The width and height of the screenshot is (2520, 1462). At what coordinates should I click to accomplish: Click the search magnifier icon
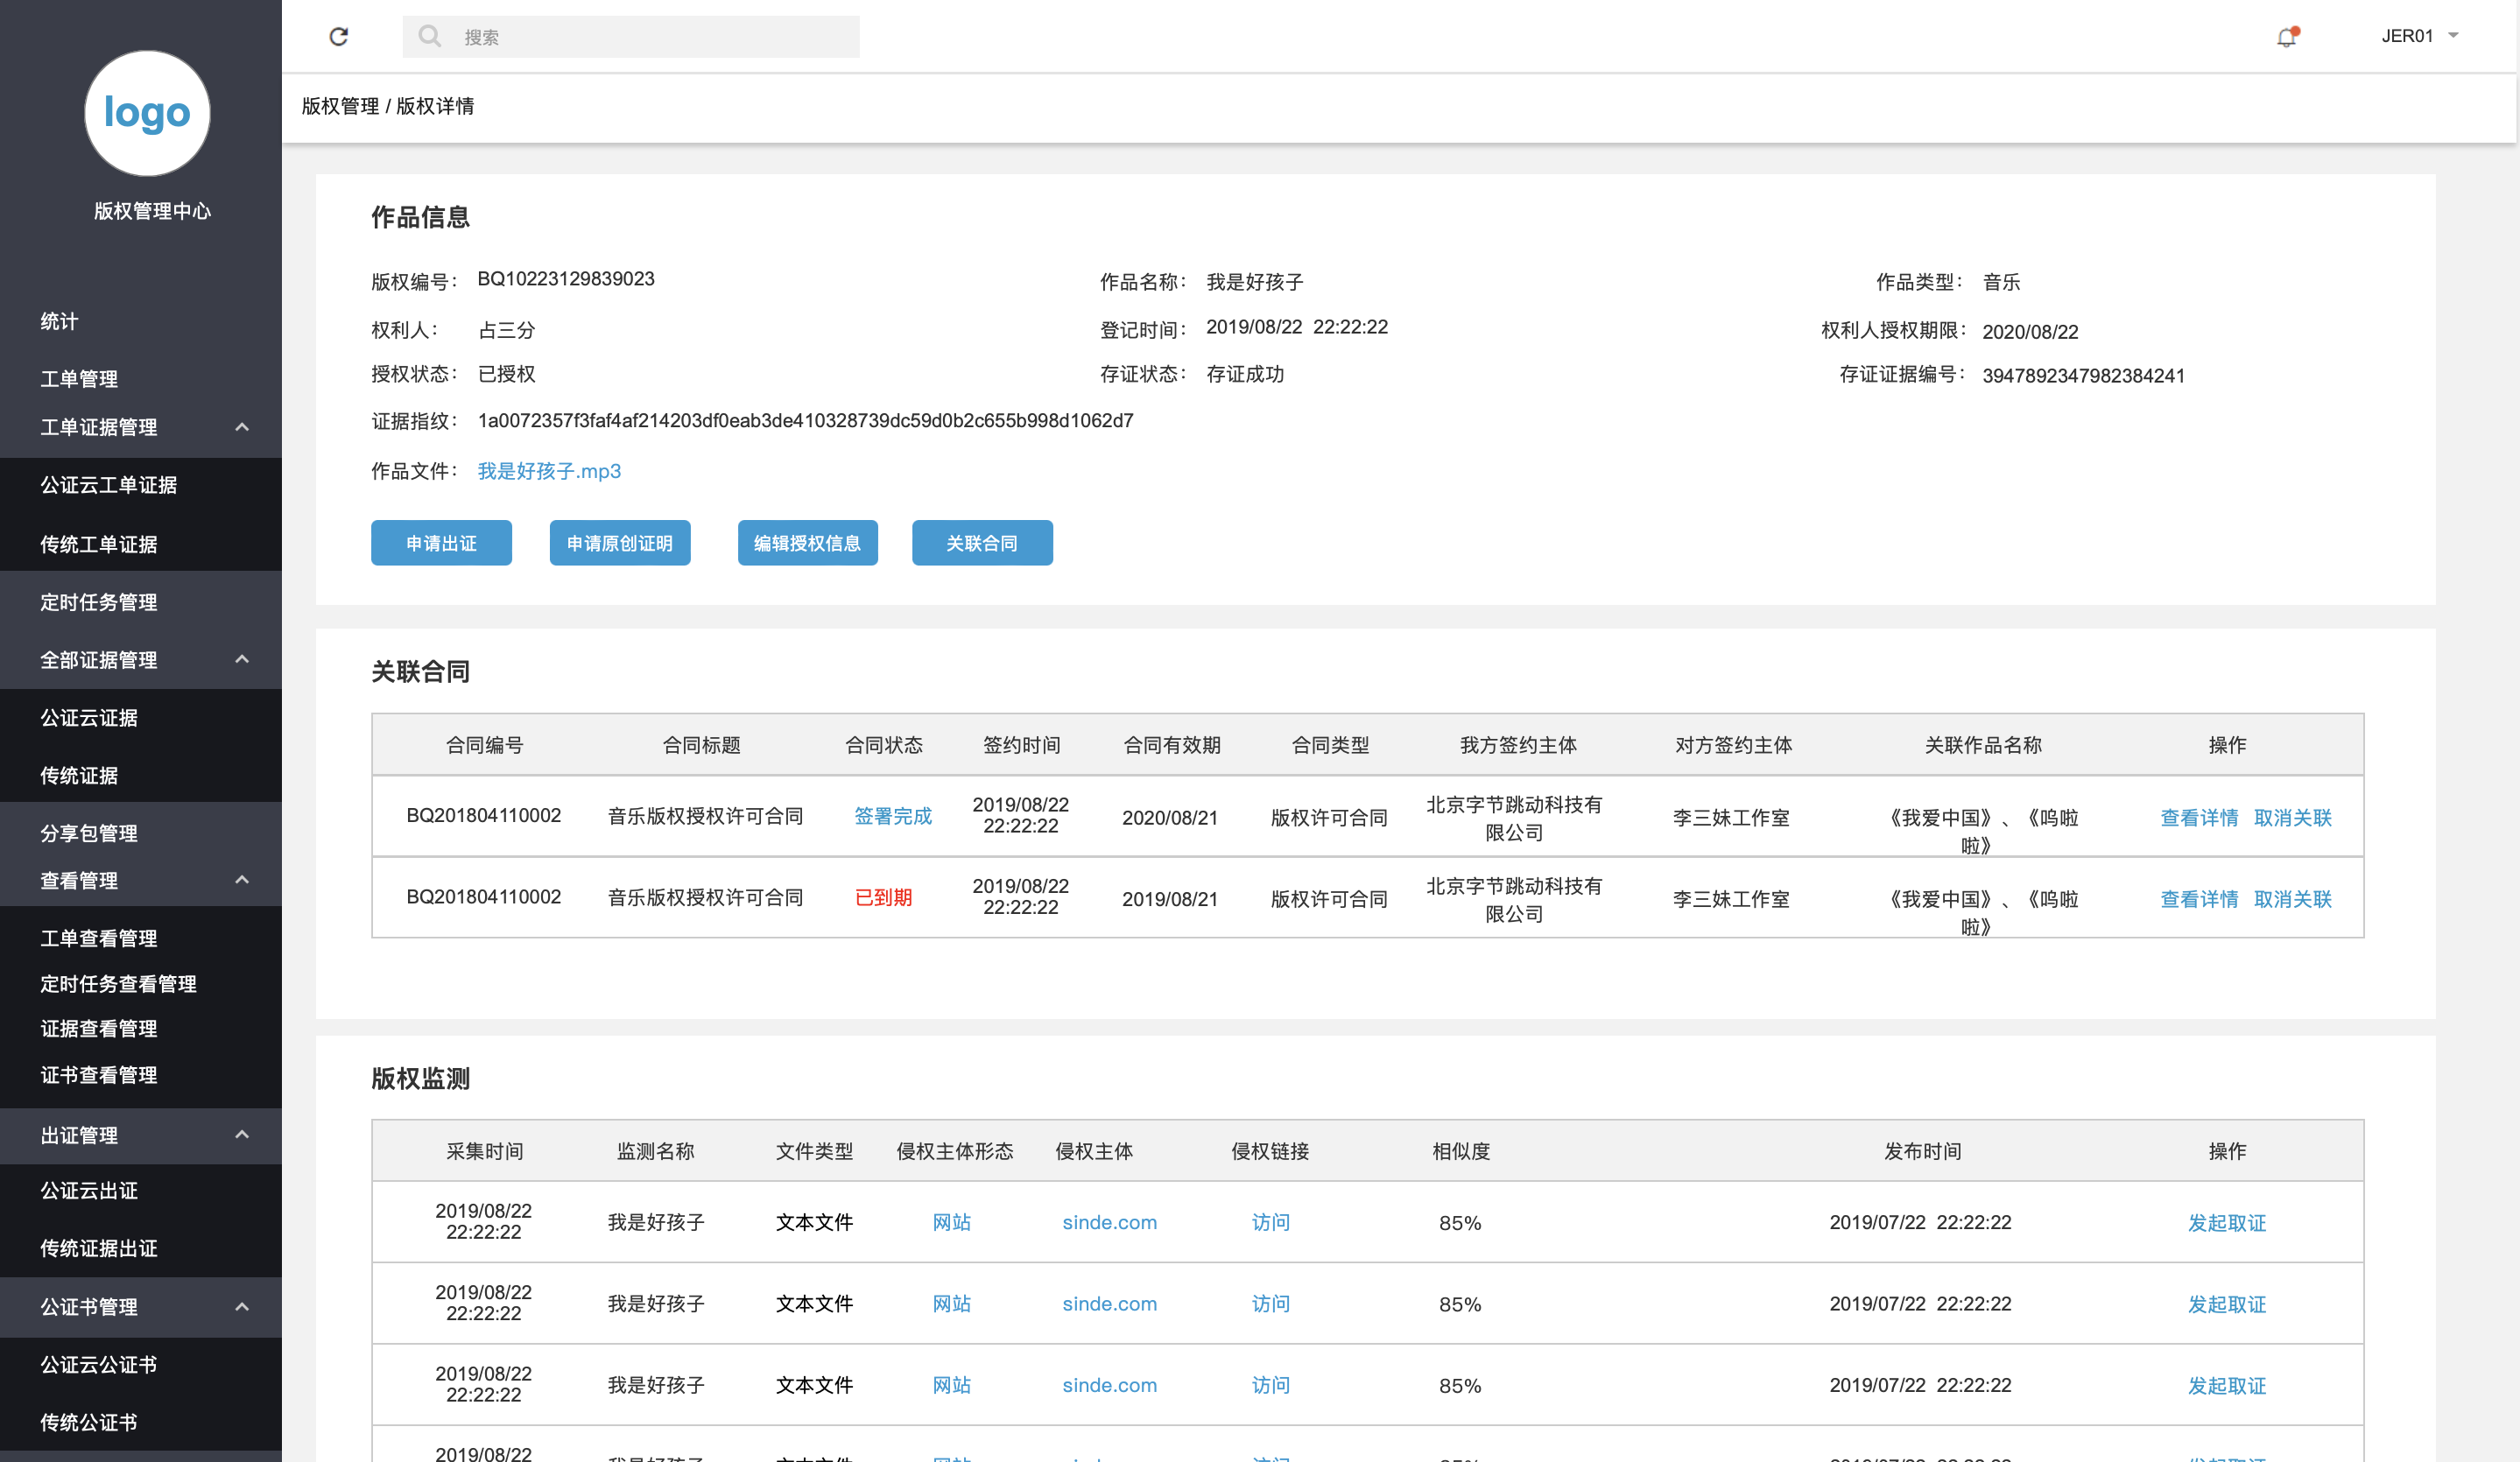(430, 36)
